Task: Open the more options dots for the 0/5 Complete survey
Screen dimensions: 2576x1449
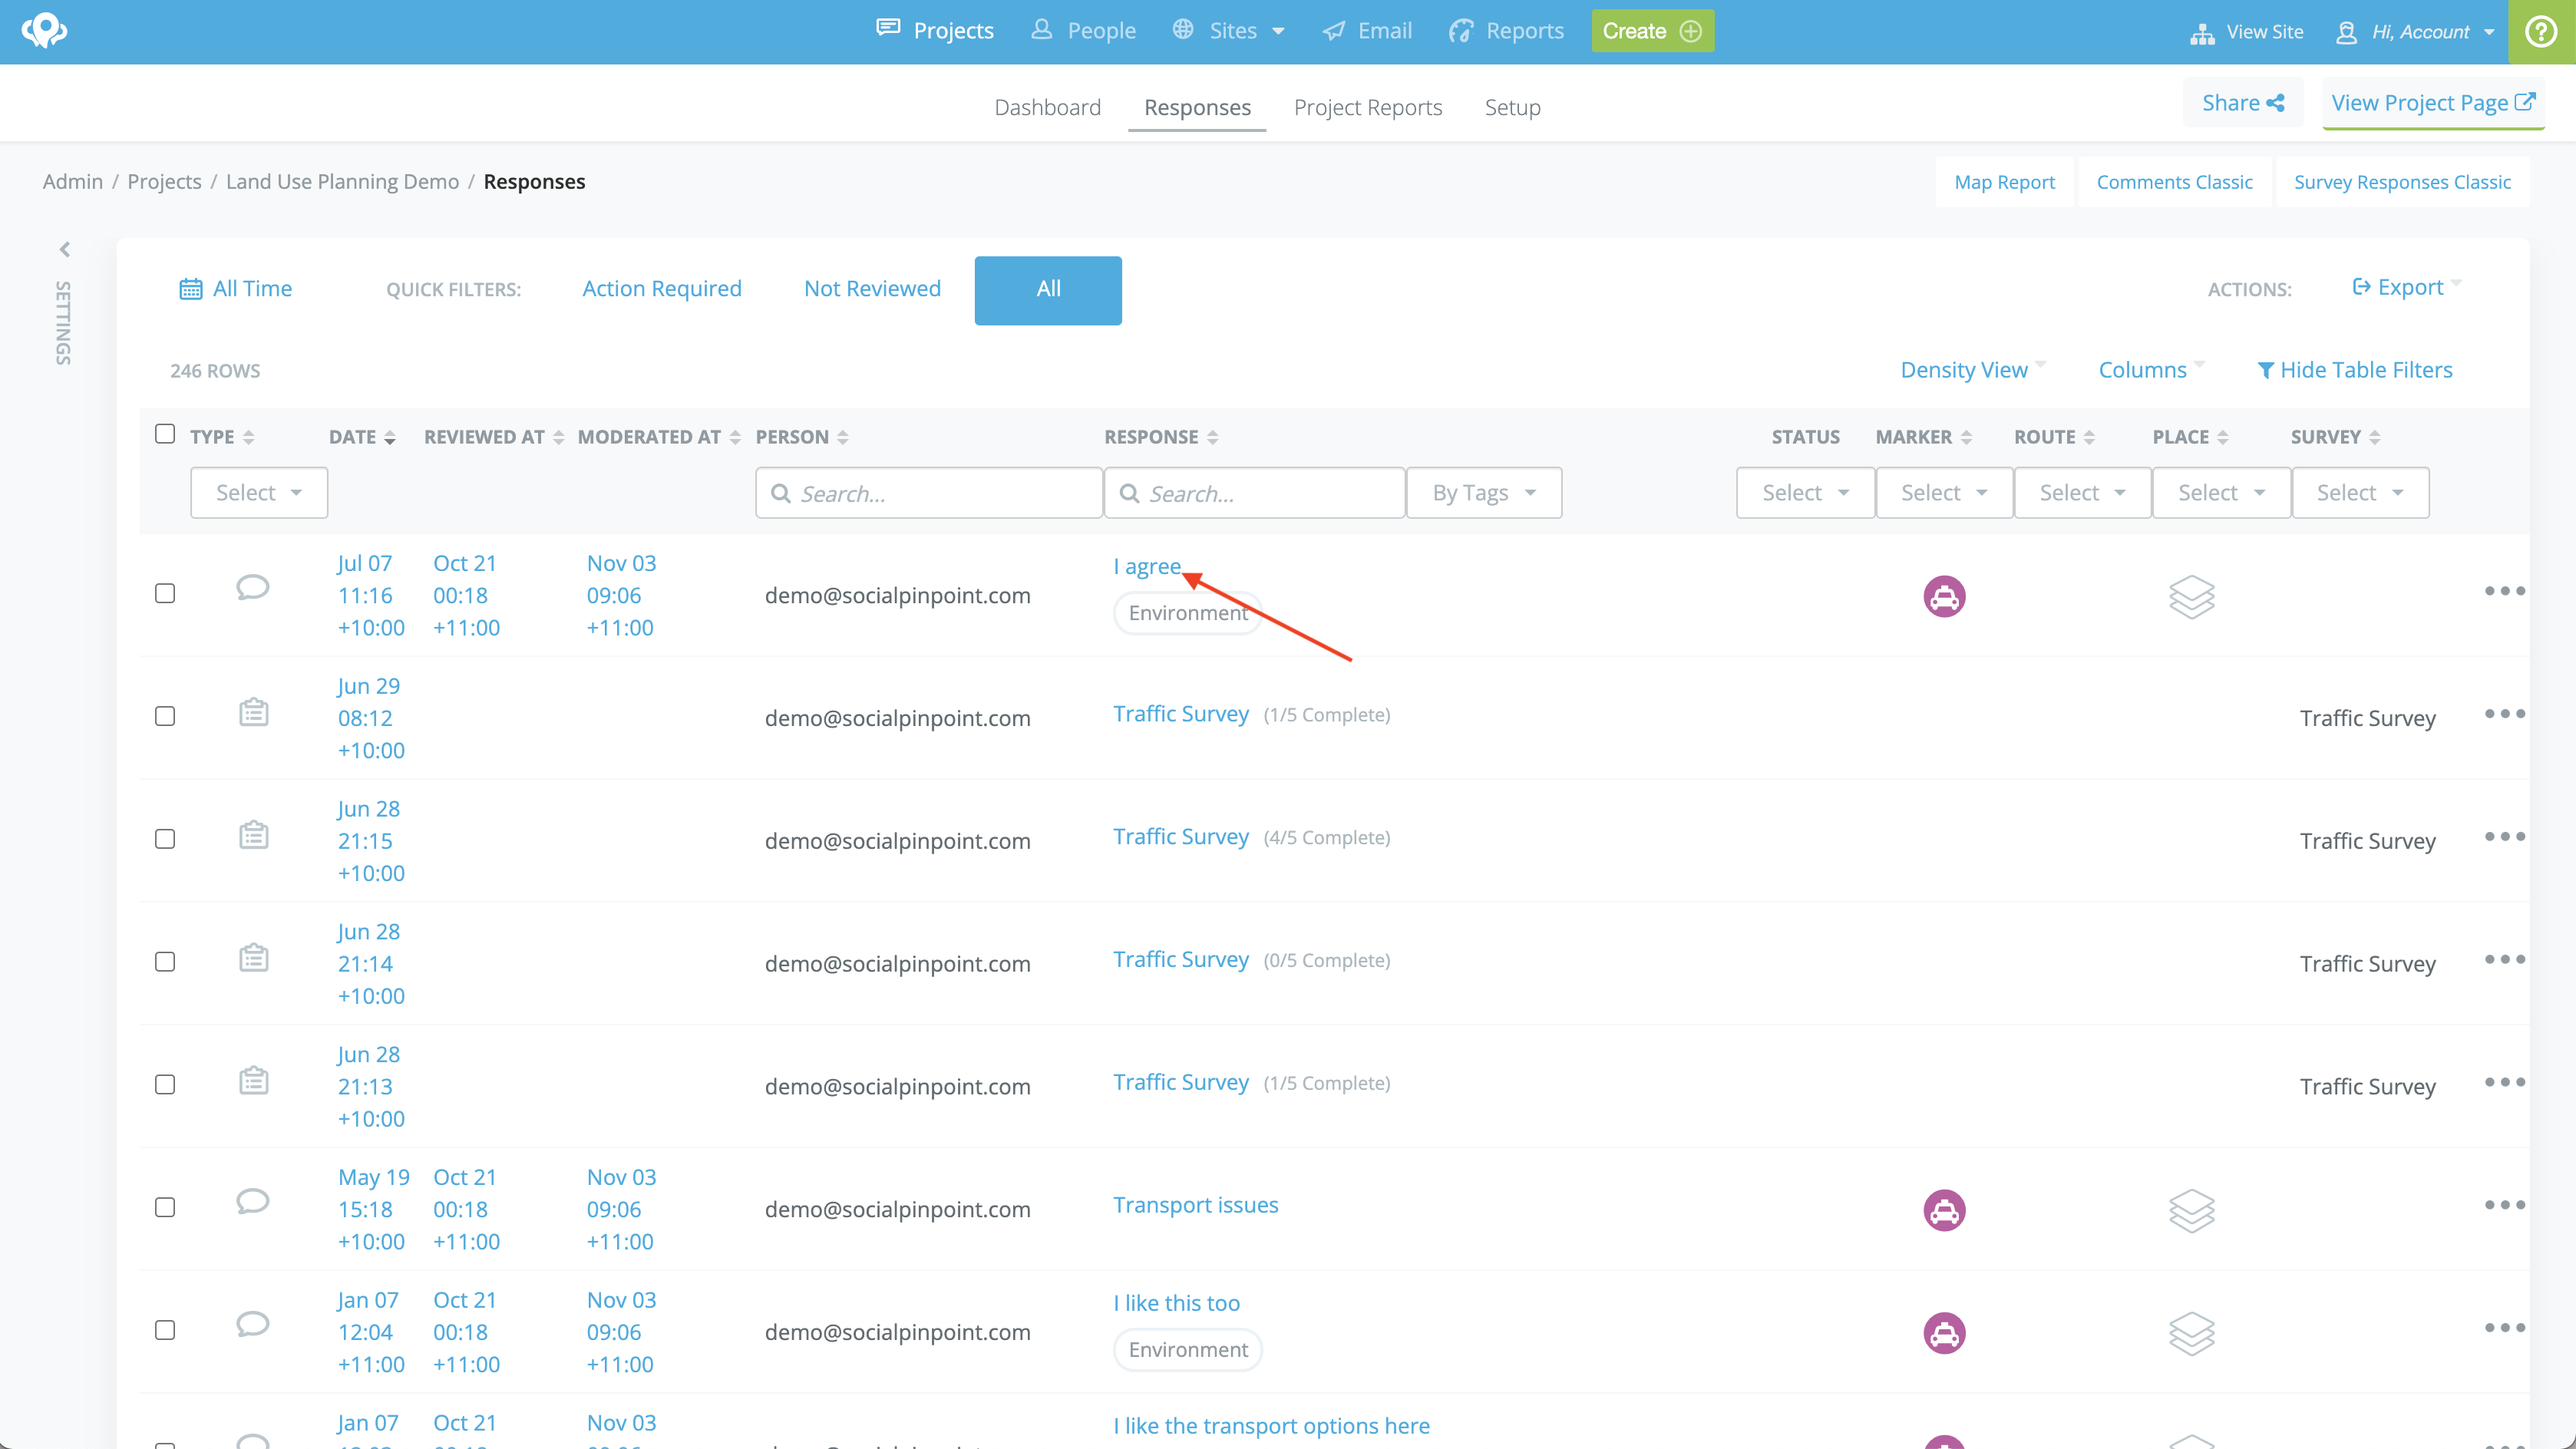Action: point(2504,960)
